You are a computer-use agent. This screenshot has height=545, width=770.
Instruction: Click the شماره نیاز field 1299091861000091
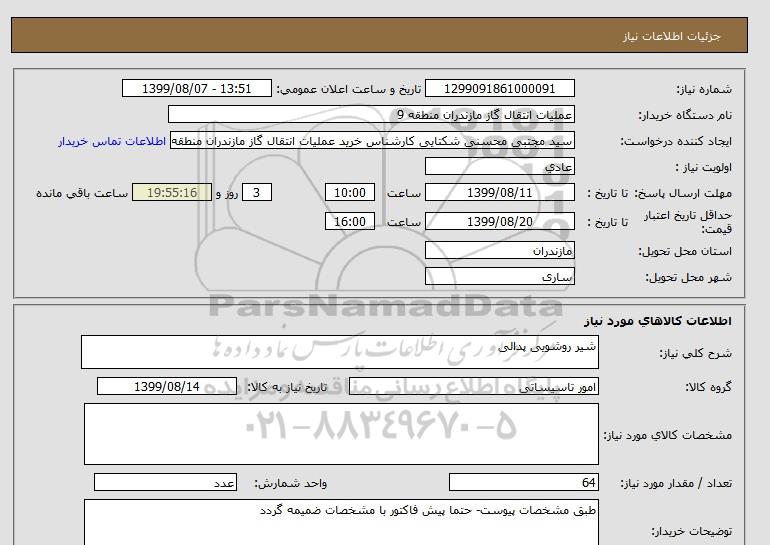click(499, 89)
